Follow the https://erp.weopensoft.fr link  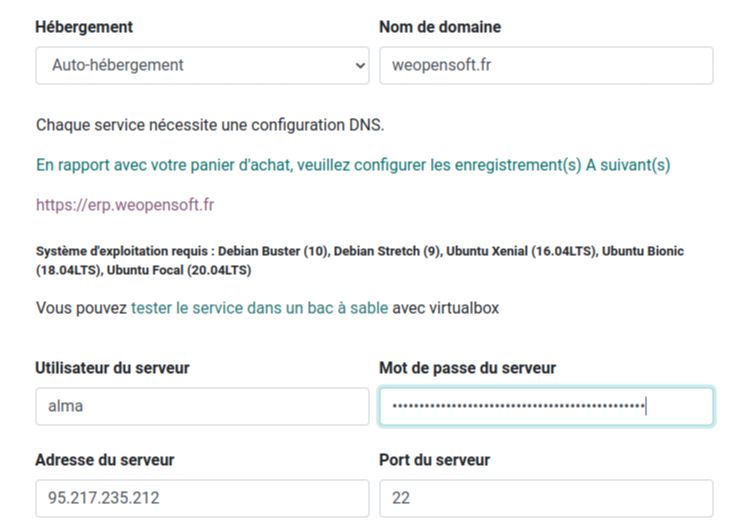125,205
